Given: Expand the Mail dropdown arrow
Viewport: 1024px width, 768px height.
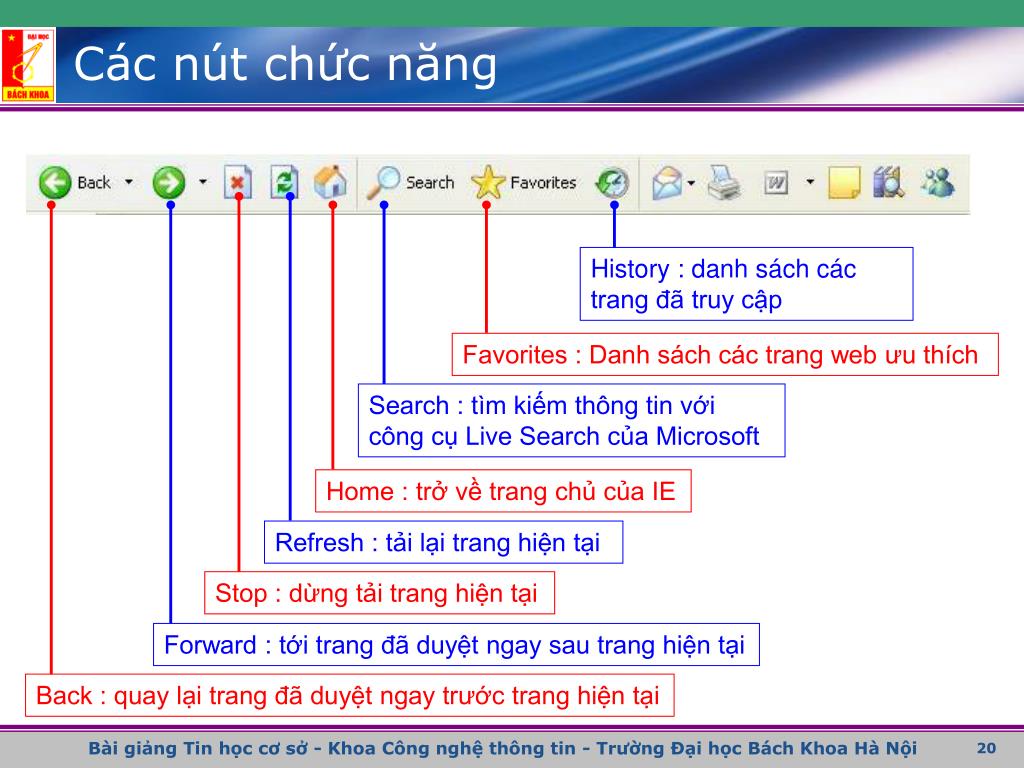Looking at the screenshot, I should tap(690, 183).
